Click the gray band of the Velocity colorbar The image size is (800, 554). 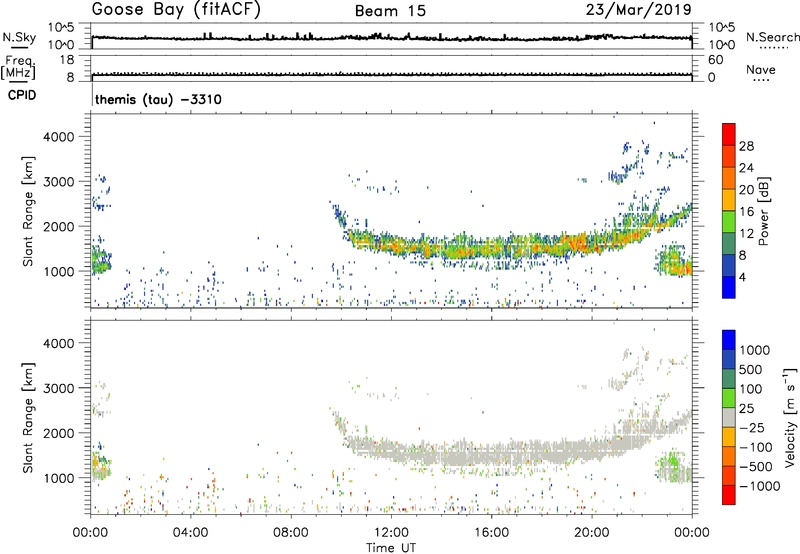tap(729, 417)
